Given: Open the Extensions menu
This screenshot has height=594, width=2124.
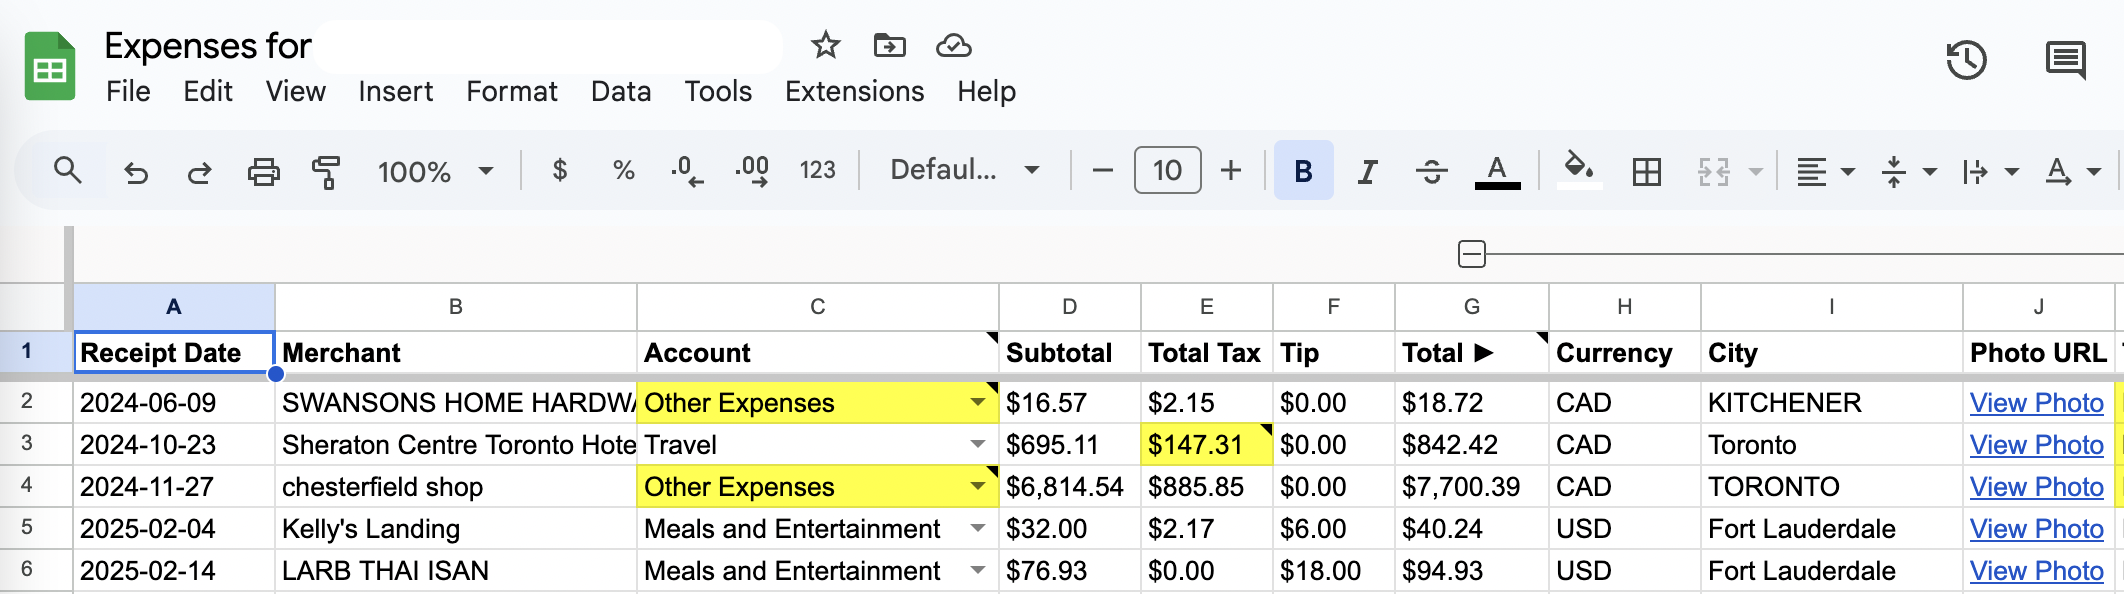Looking at the screenshot, I should click(x=854, y=91).
